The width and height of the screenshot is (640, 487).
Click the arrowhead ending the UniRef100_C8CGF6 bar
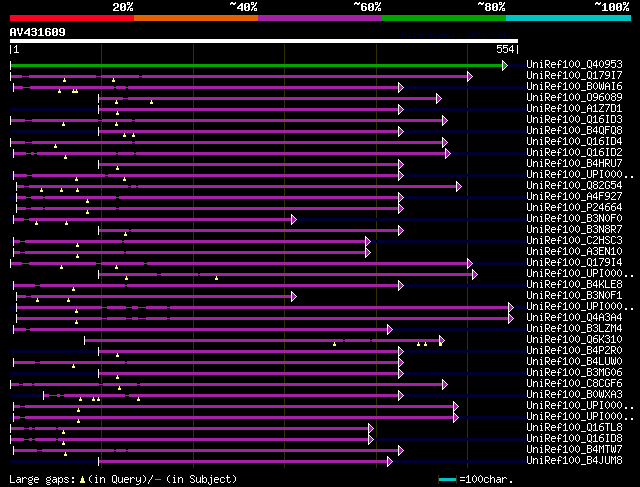click(x=445, y=385)
